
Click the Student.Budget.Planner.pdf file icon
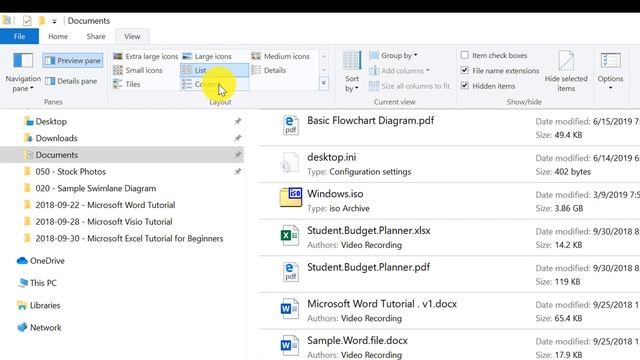(290, 272)
